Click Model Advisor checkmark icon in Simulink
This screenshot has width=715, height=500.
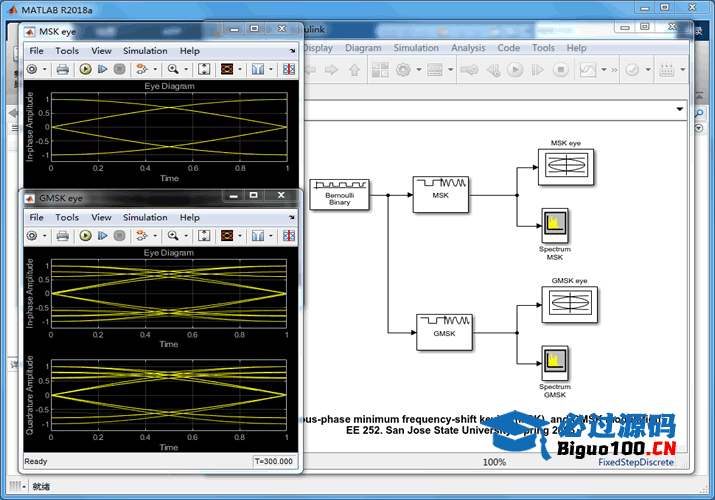click(632, 70)
